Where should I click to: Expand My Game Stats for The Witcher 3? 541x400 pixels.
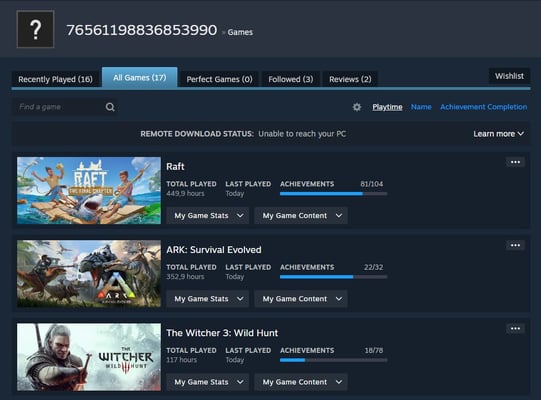pyautogui.click(x=207, y=382)
